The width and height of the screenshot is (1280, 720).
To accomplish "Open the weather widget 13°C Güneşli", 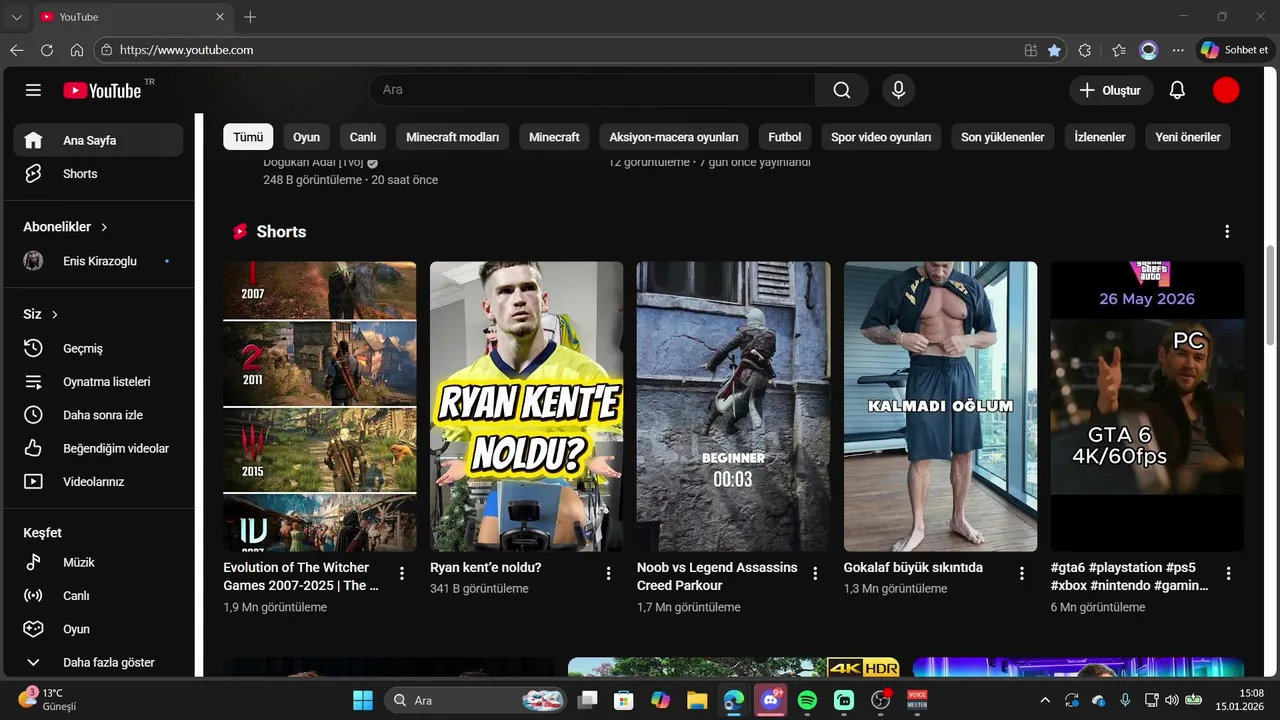I will (x=47, y=699).
